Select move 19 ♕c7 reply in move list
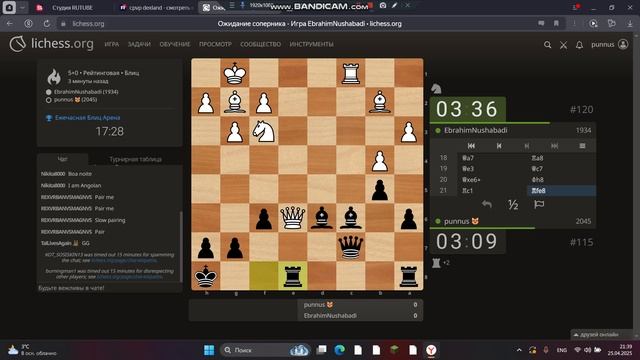 coord(561,169)
